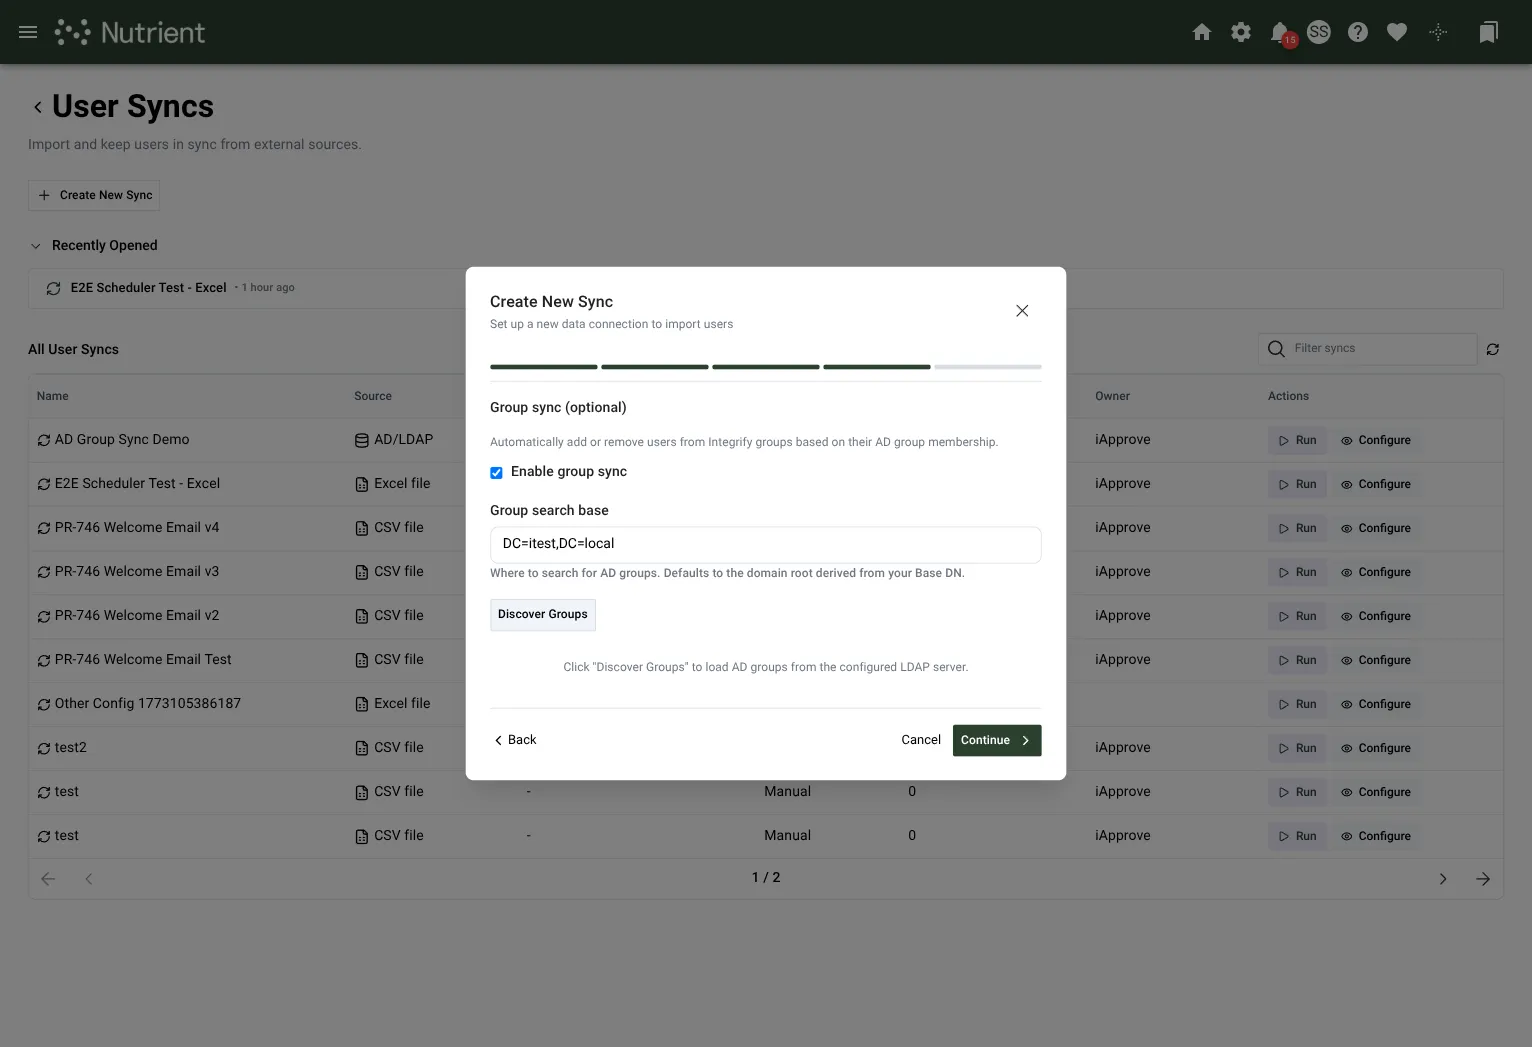
Task: Click the search icon in Filter syncs
Action: [1276, 348]
